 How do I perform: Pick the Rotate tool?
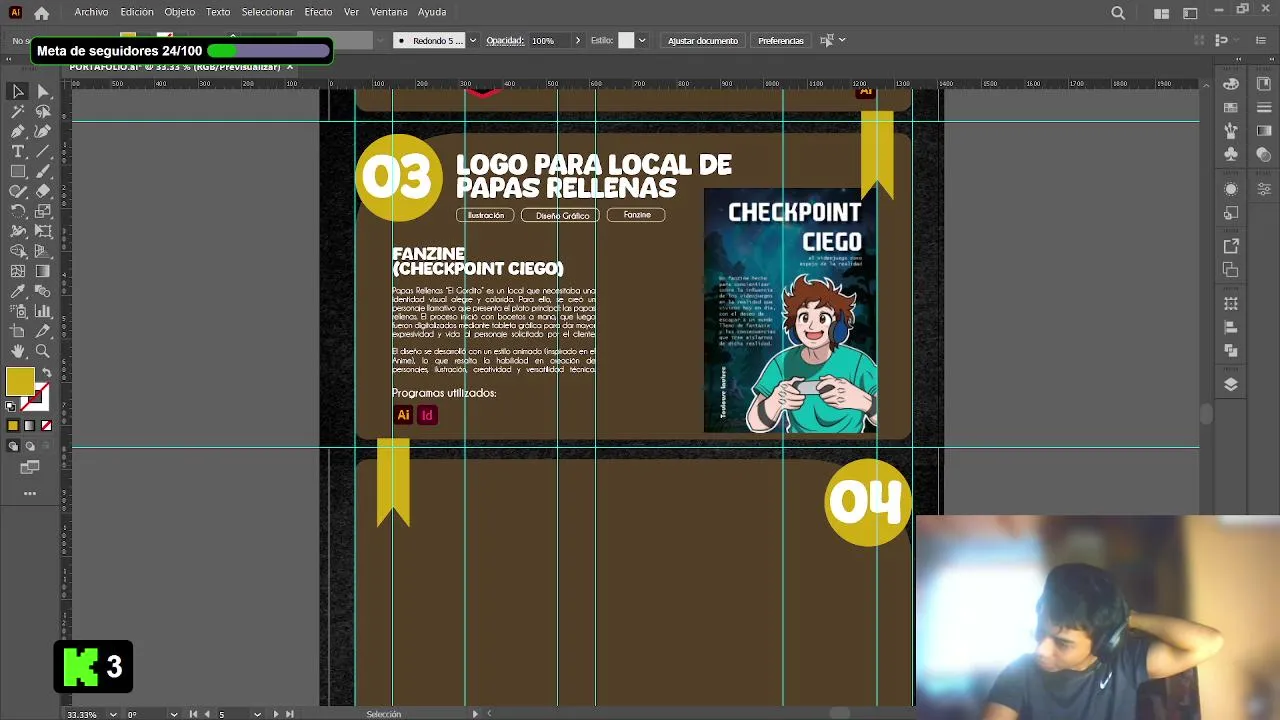[18, 211]
